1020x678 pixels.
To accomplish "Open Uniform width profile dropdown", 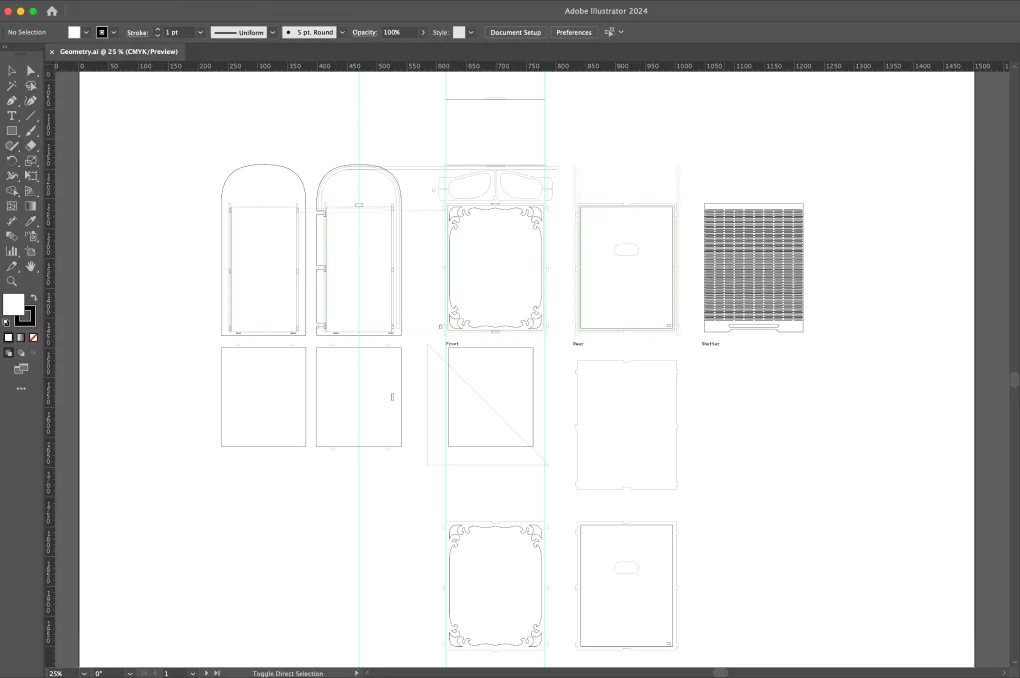I will click(x=273, y=32).
